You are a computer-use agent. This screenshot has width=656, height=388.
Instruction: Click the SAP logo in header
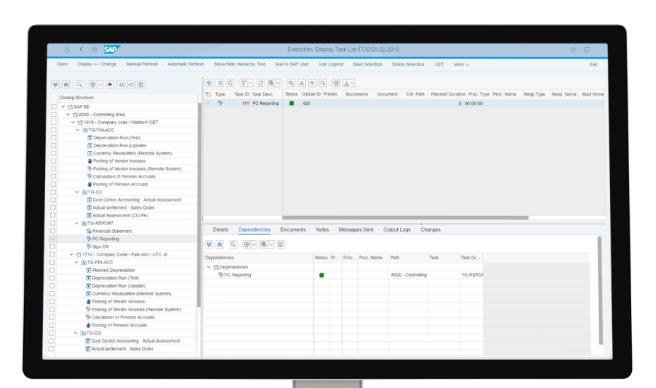111,49
